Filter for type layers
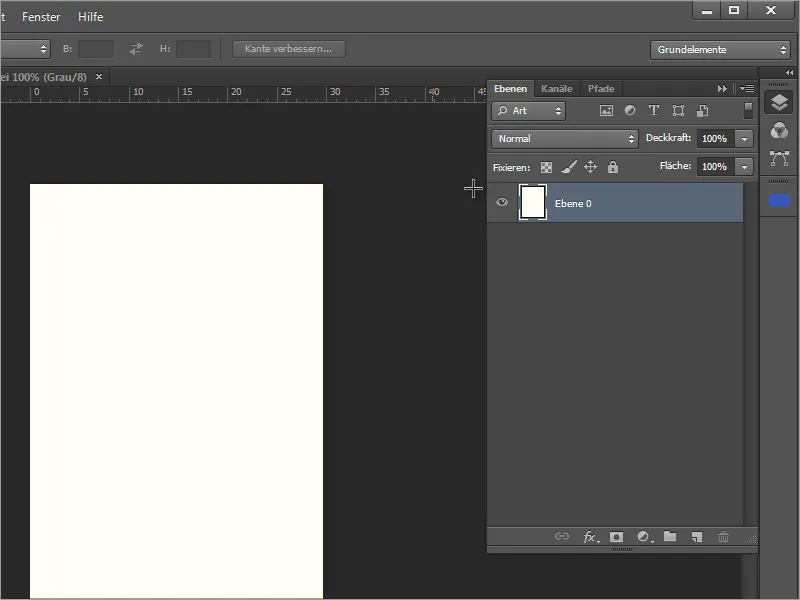Screen dimensions: 800x600 pyautogui.click(x=653, y=111)
